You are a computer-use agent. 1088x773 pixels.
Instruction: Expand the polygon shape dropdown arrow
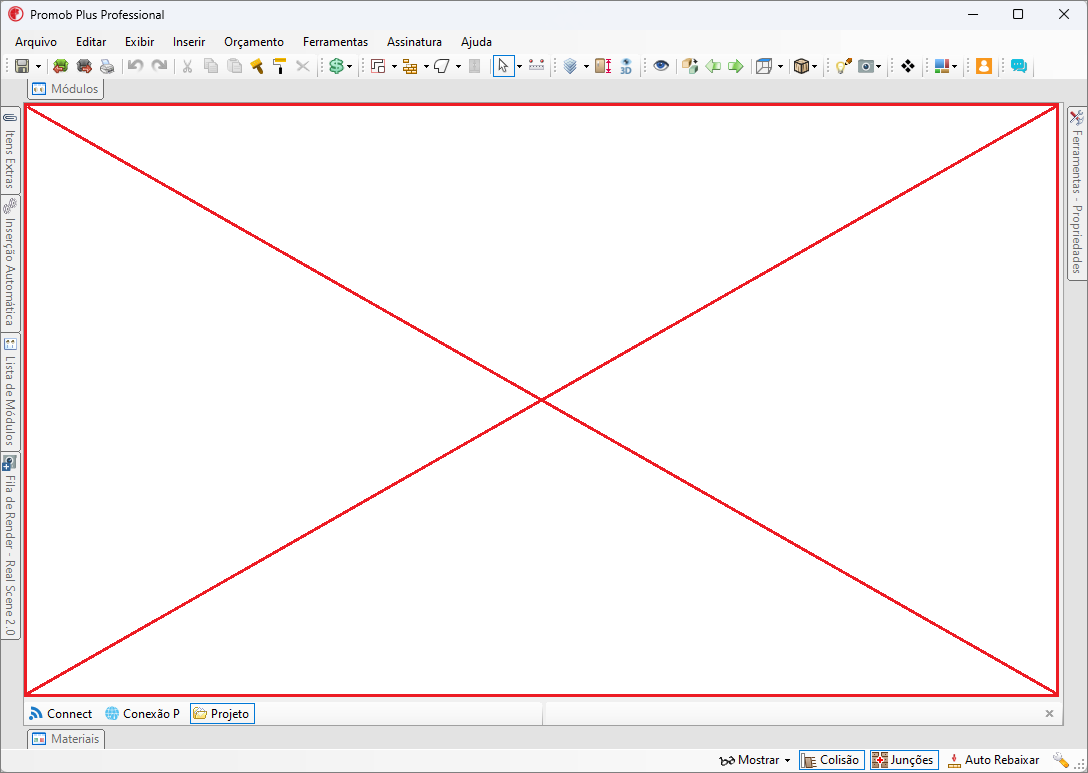pos(458,67)
